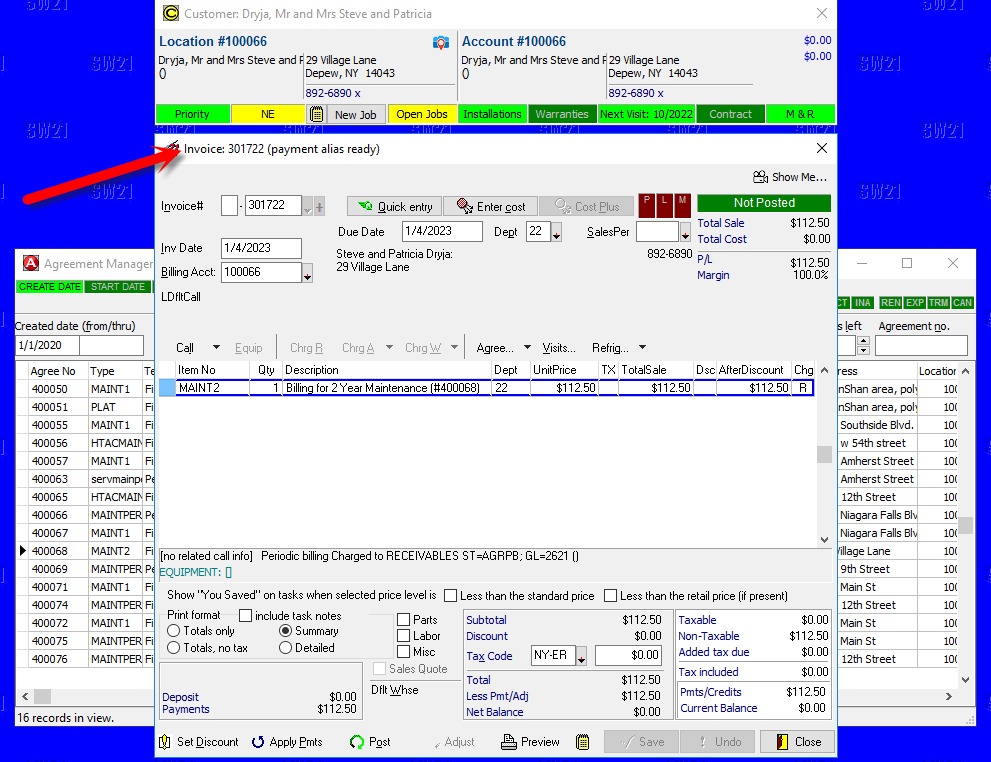Click the dark red P indicator box
This screenshot has width=991, height=762.
(x=647, y=202)
